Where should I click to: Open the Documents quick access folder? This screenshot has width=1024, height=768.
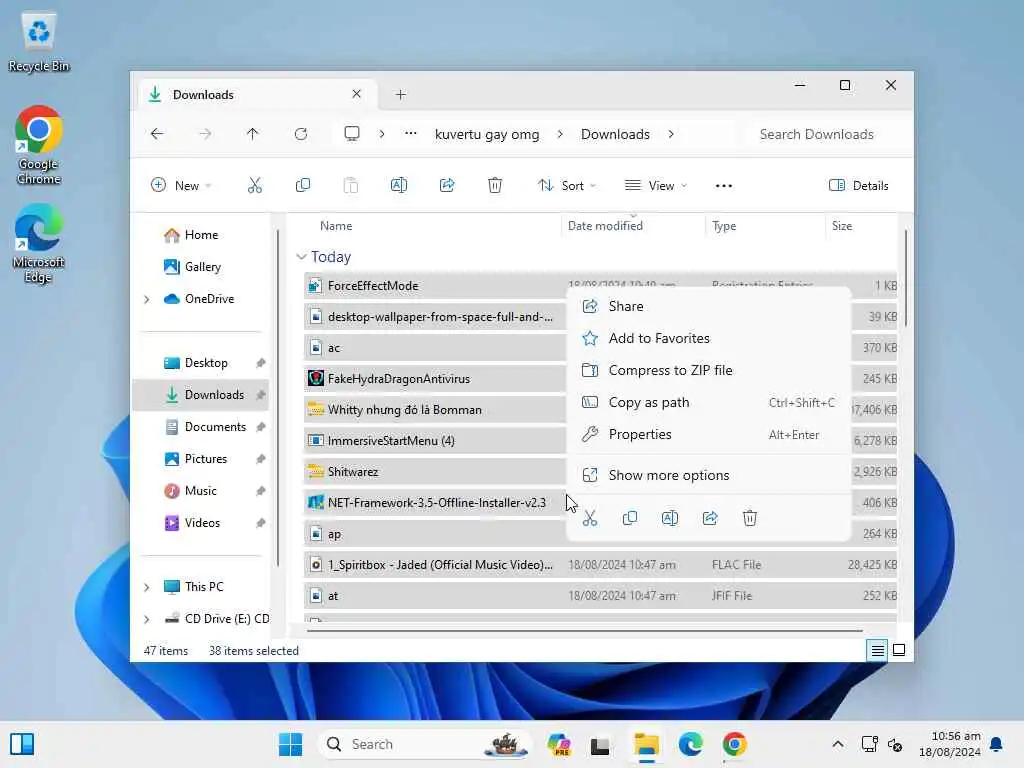pos(201,427)
